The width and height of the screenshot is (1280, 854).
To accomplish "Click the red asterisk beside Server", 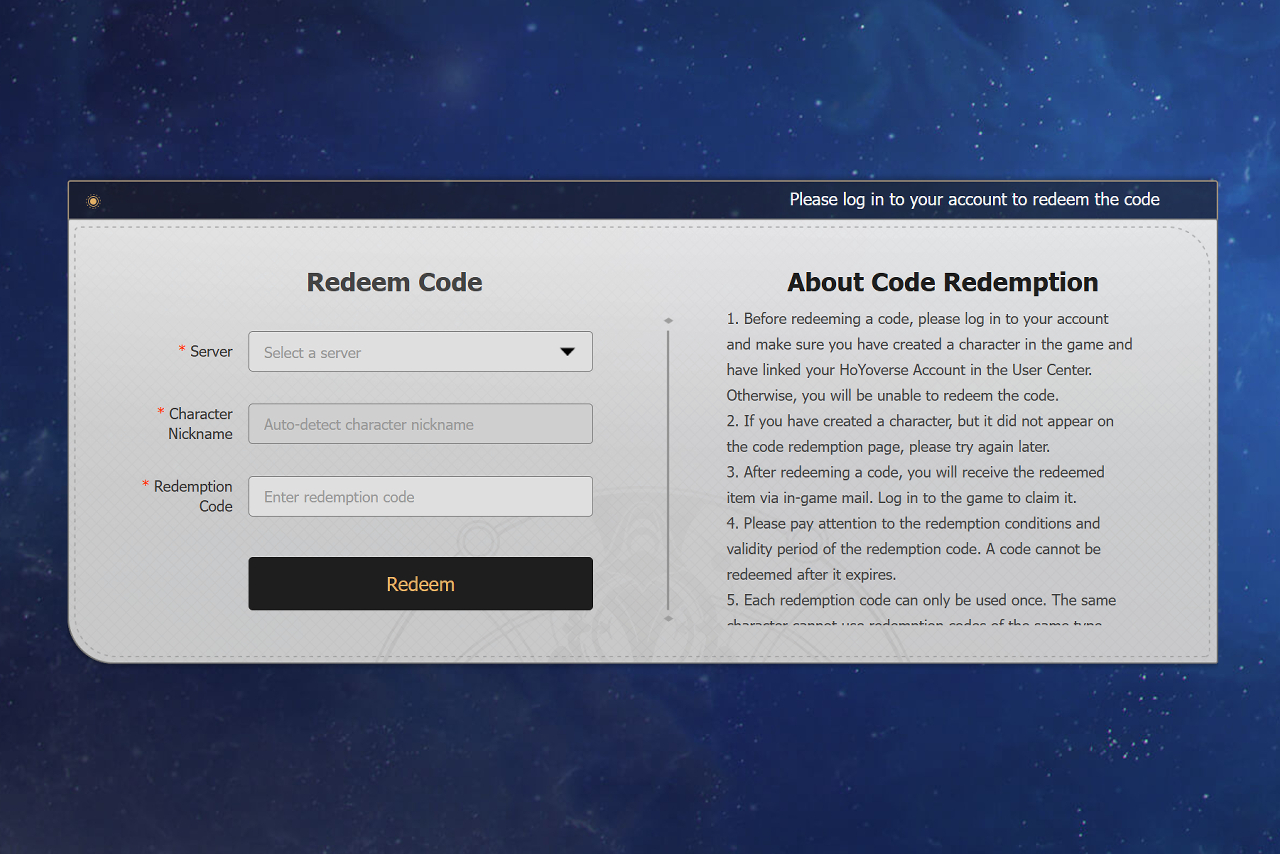I will click(x=182, y=350).
